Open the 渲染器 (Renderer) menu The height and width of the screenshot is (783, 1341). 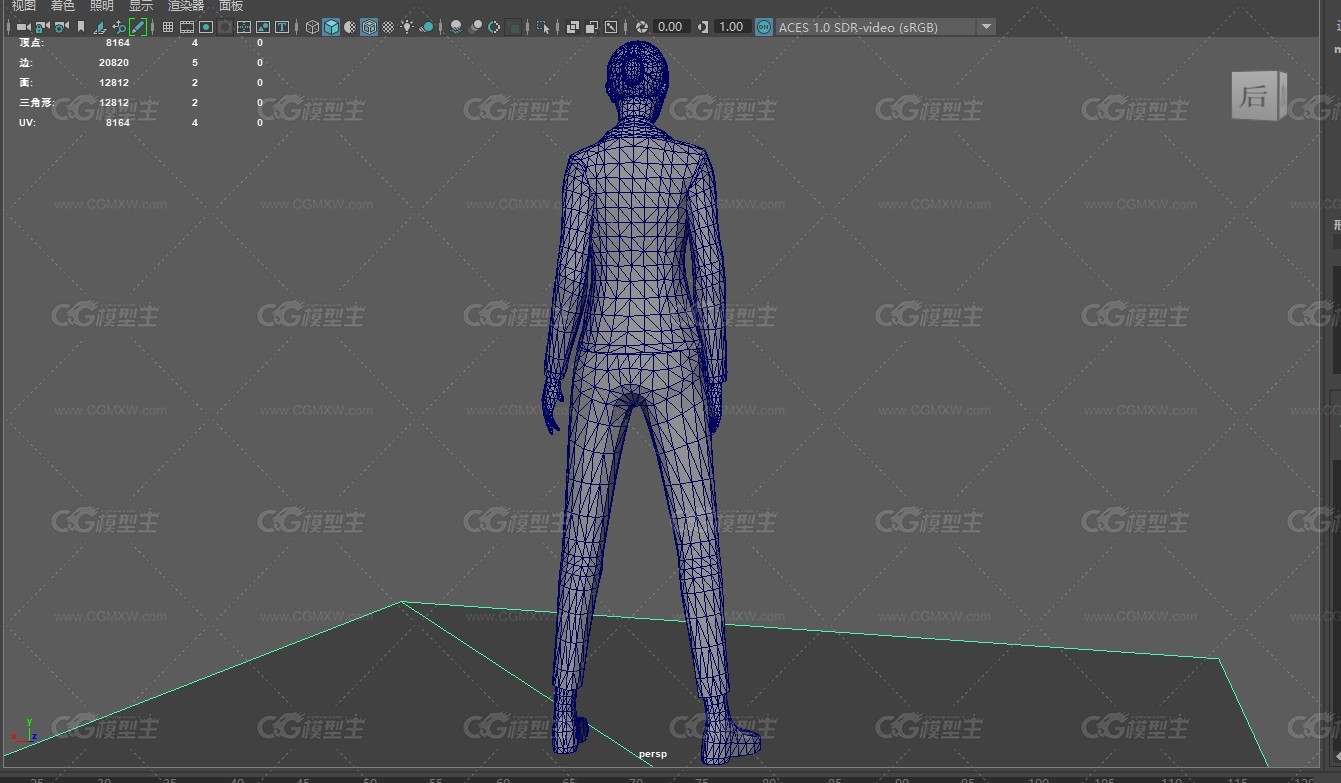186,6
